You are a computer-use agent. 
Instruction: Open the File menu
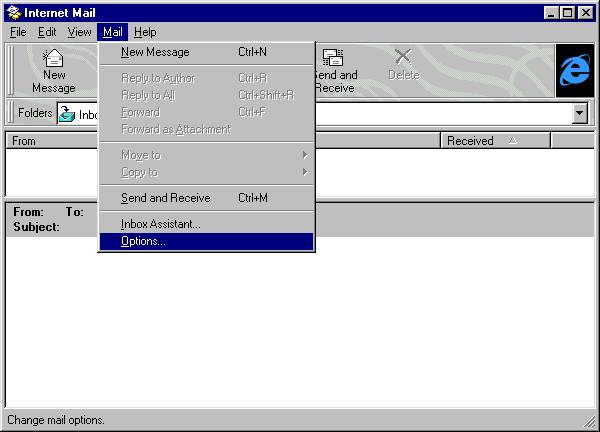point(18,32)
